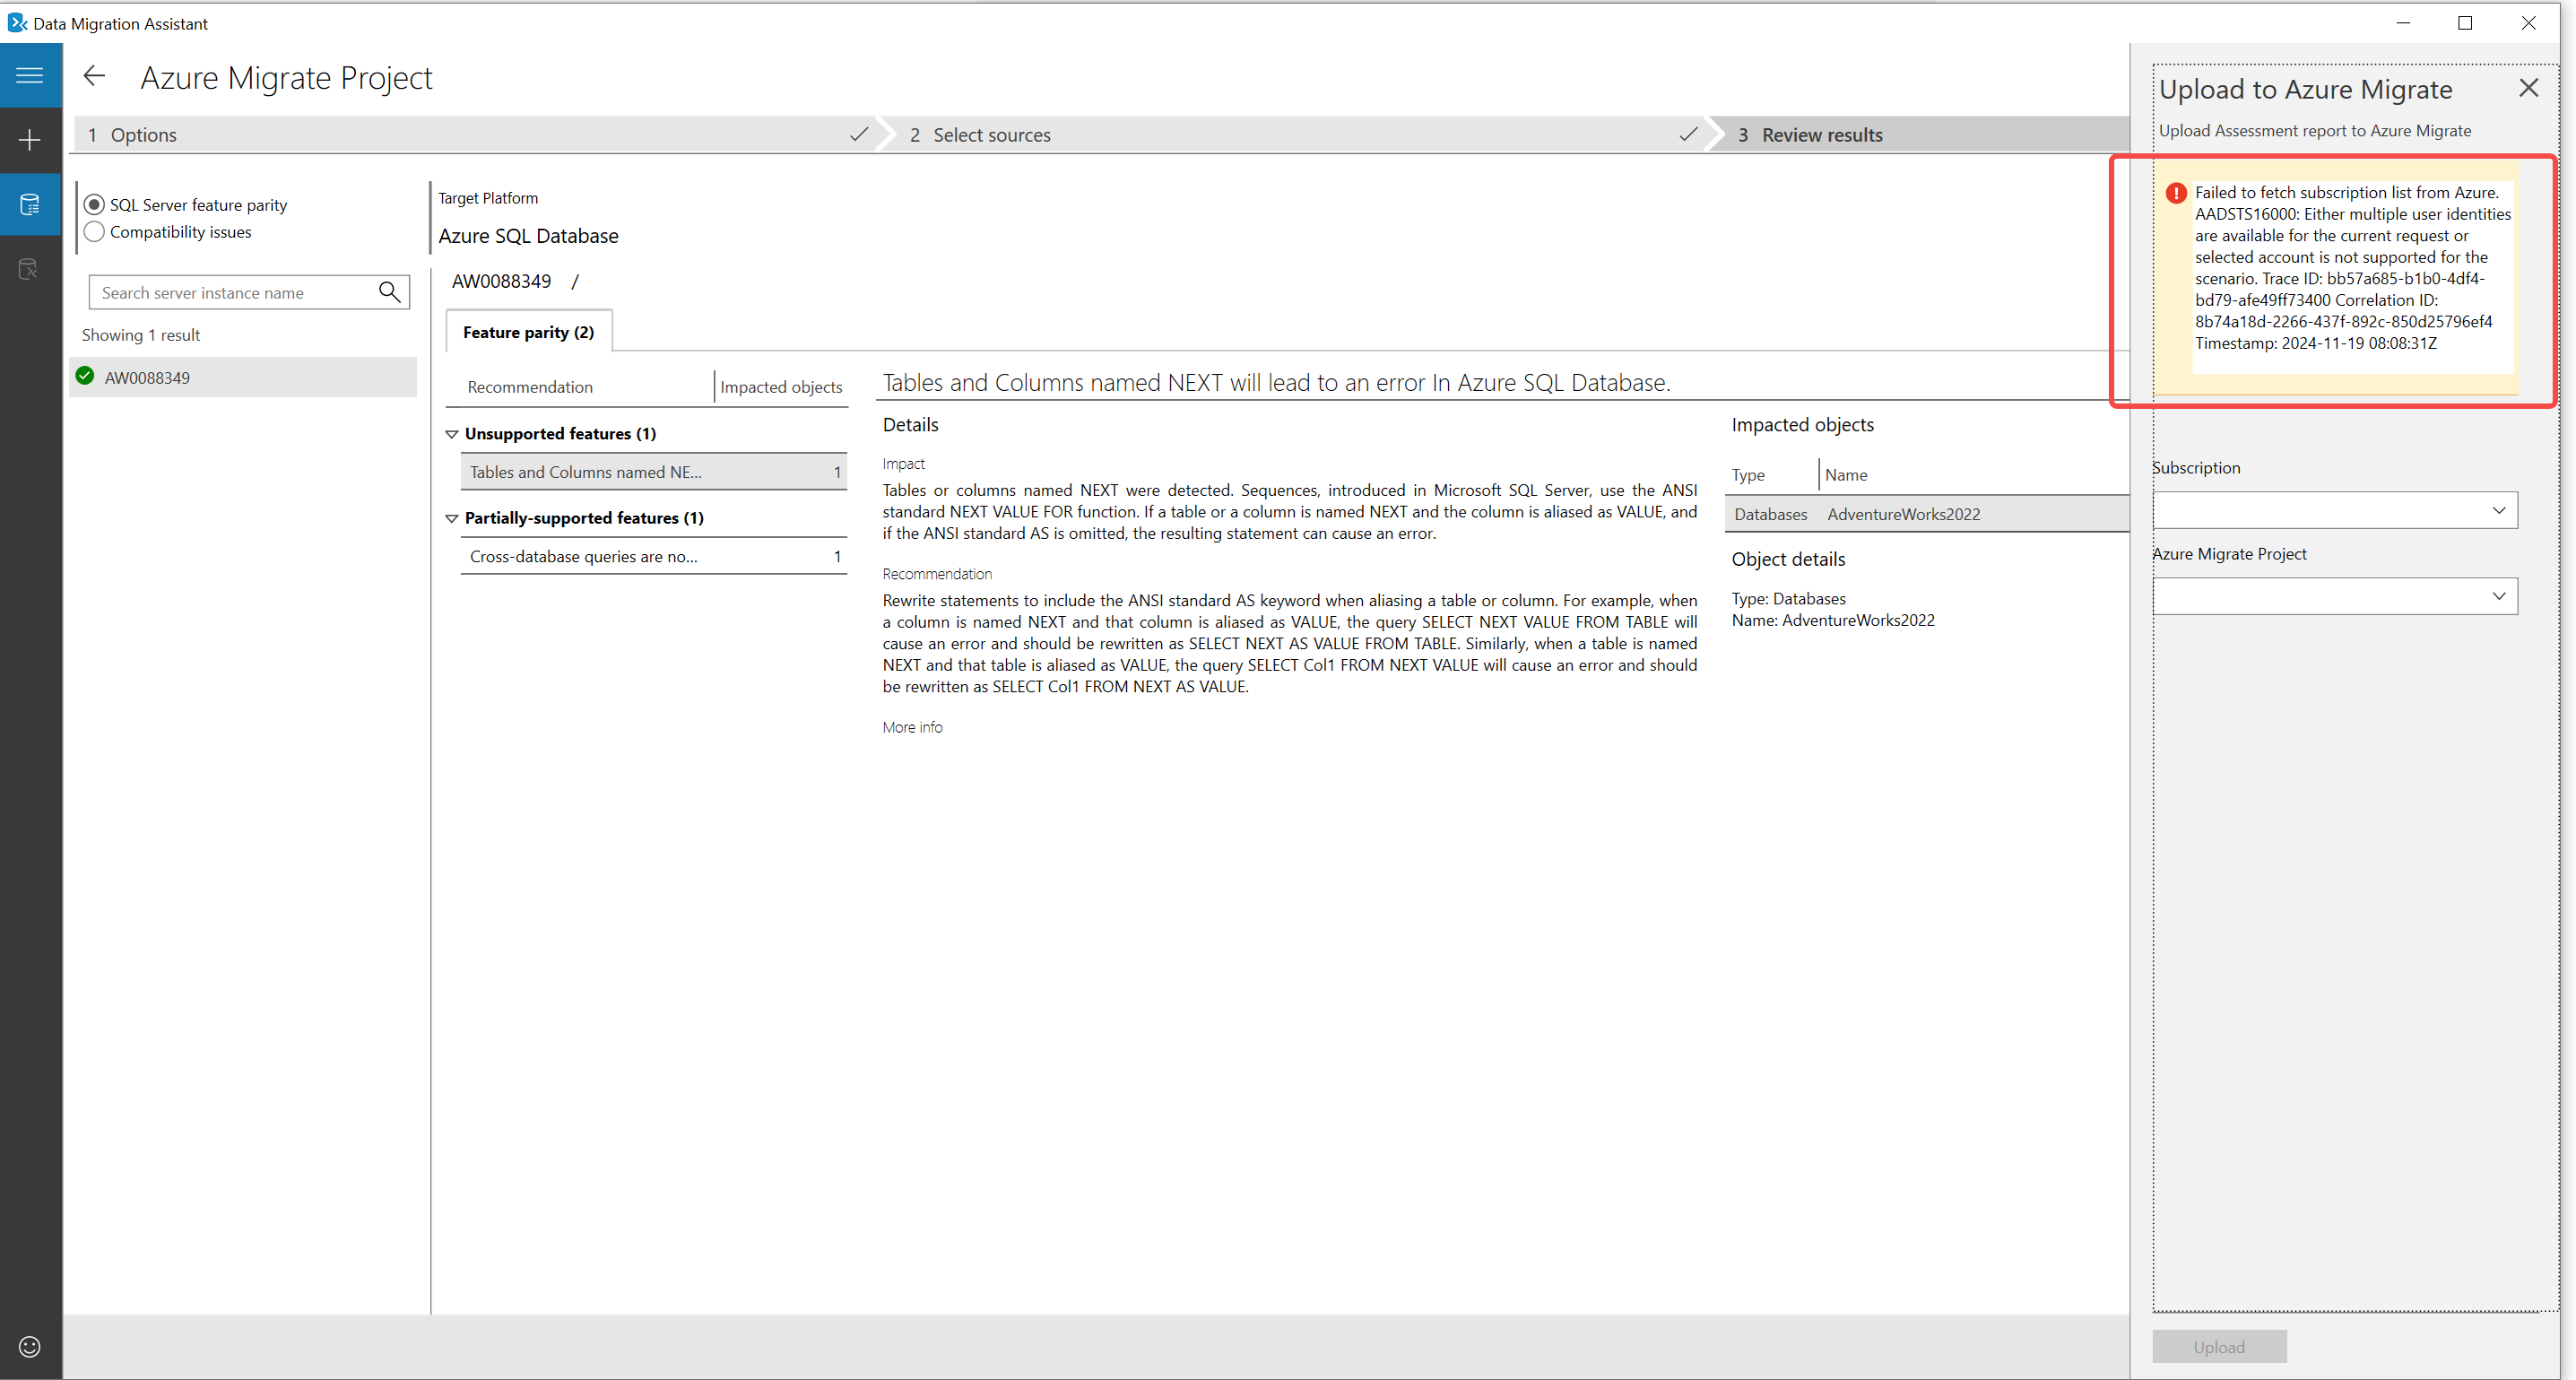The image size is (2576, 1380).
Task: Minimize the Data Migration Assistant window
Action: tap(2404, 22)
